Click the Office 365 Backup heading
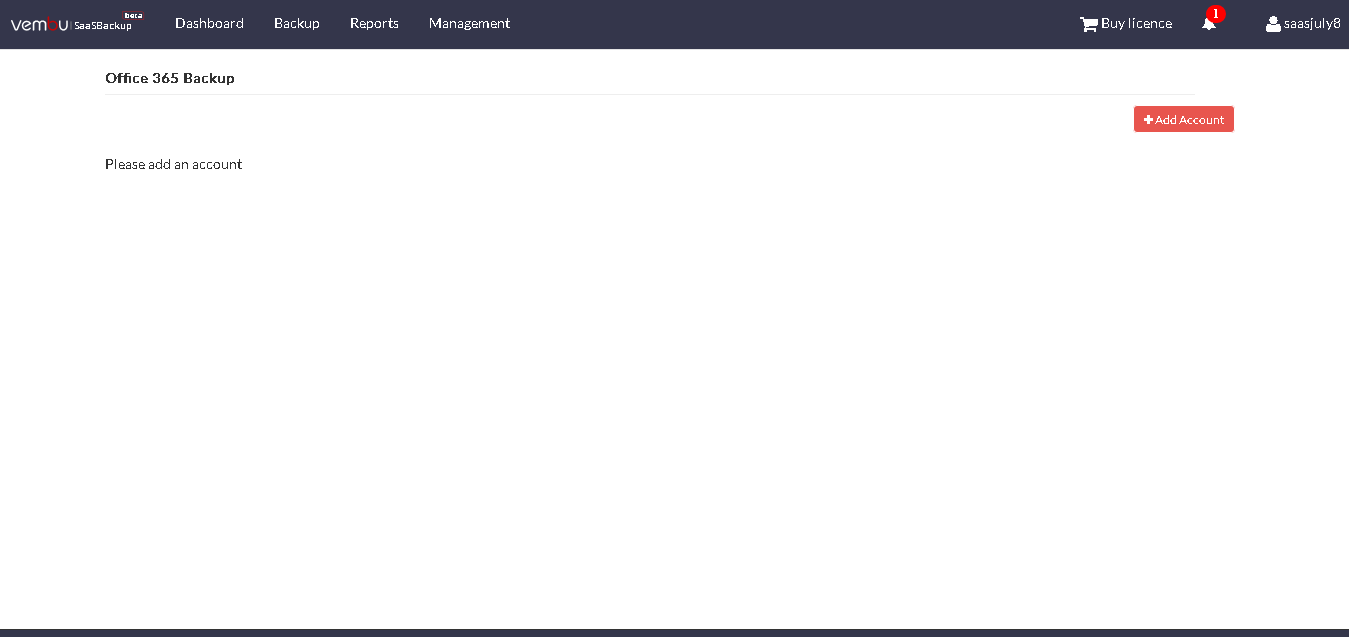 coord(170,78)
